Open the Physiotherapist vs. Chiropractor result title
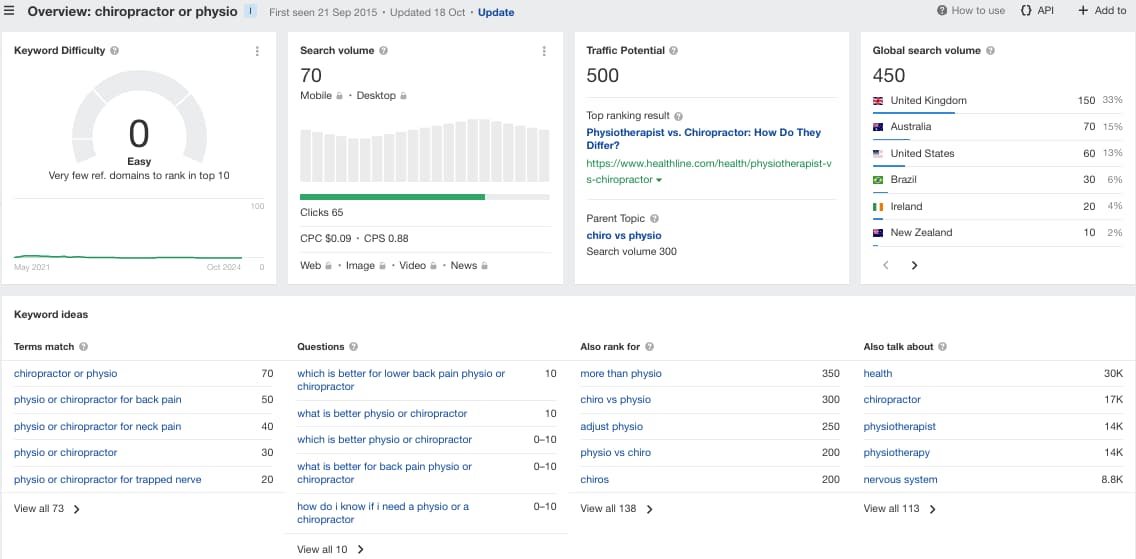 (703, 139)
